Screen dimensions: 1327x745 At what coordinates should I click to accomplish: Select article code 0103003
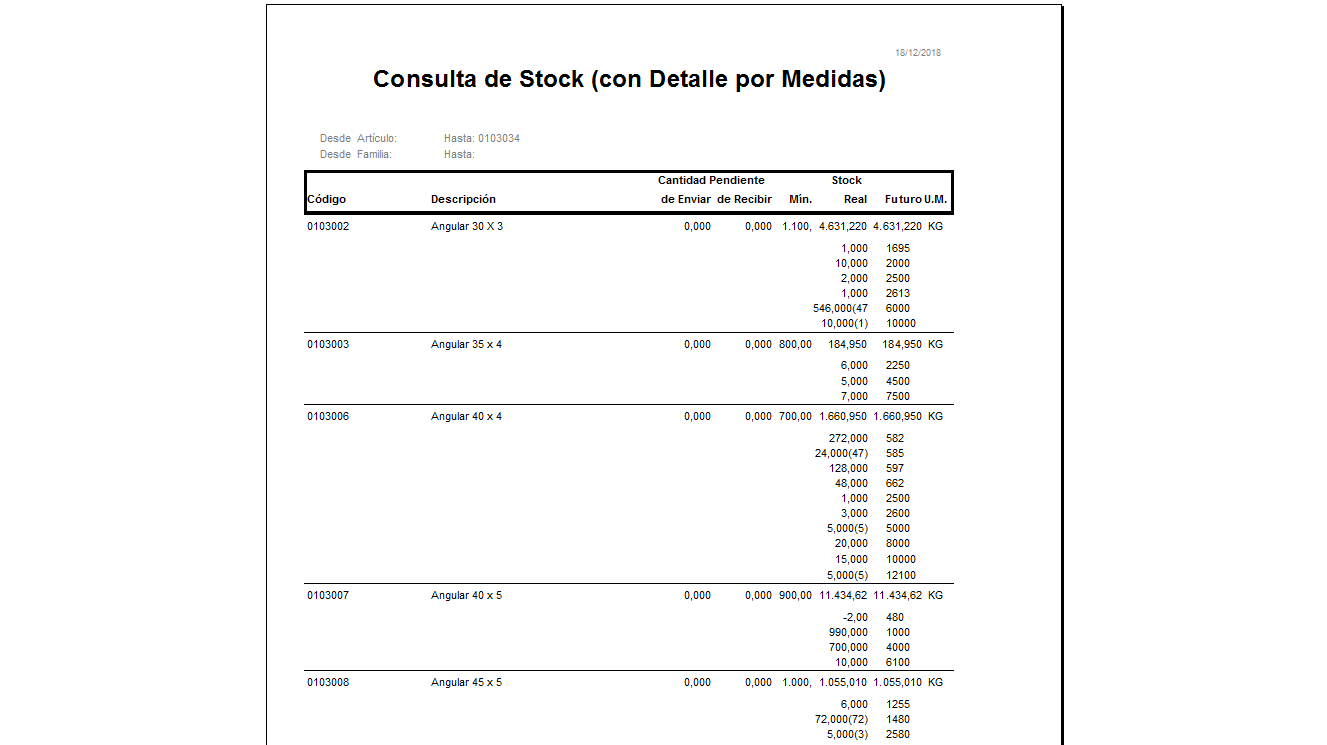click(328, 344)
